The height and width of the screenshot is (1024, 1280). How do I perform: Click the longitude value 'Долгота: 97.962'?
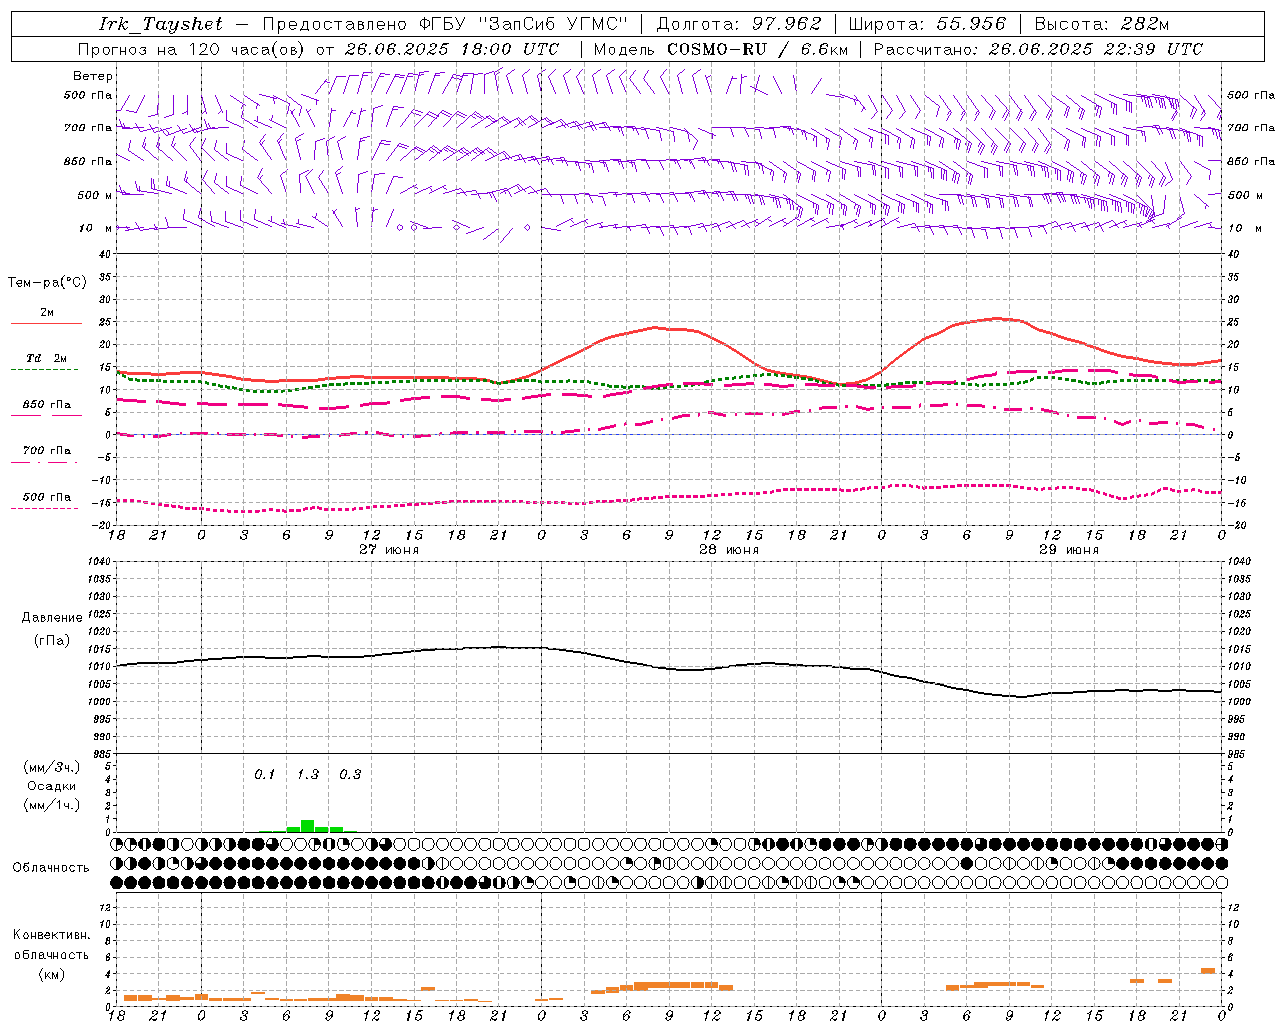tap(739, 24)
